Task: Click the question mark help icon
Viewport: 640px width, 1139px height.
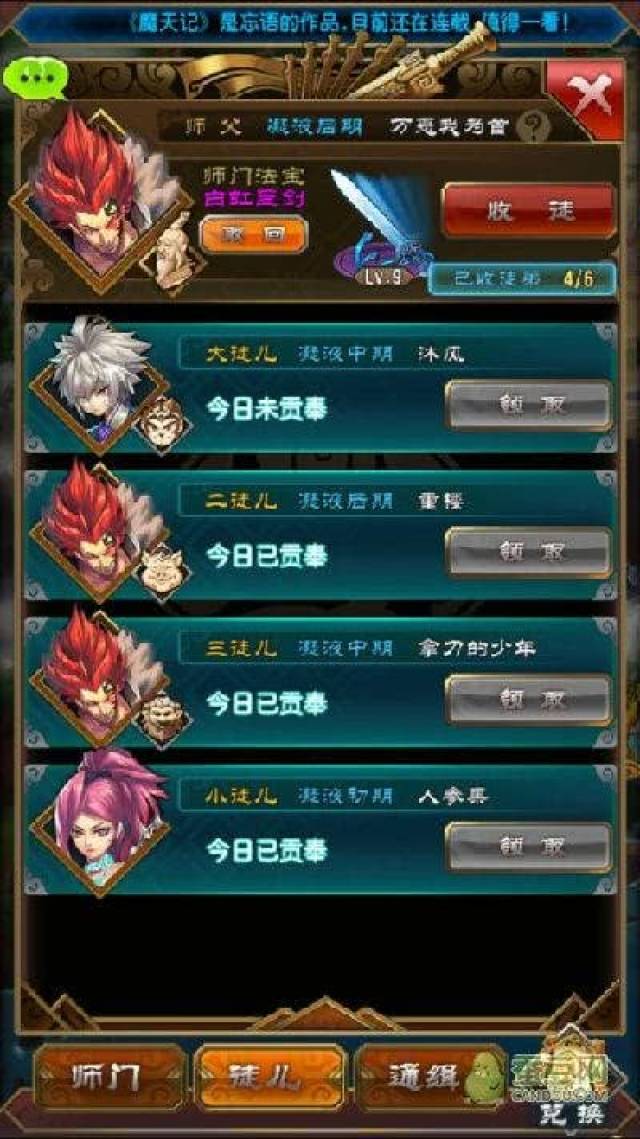Action: 532,128
